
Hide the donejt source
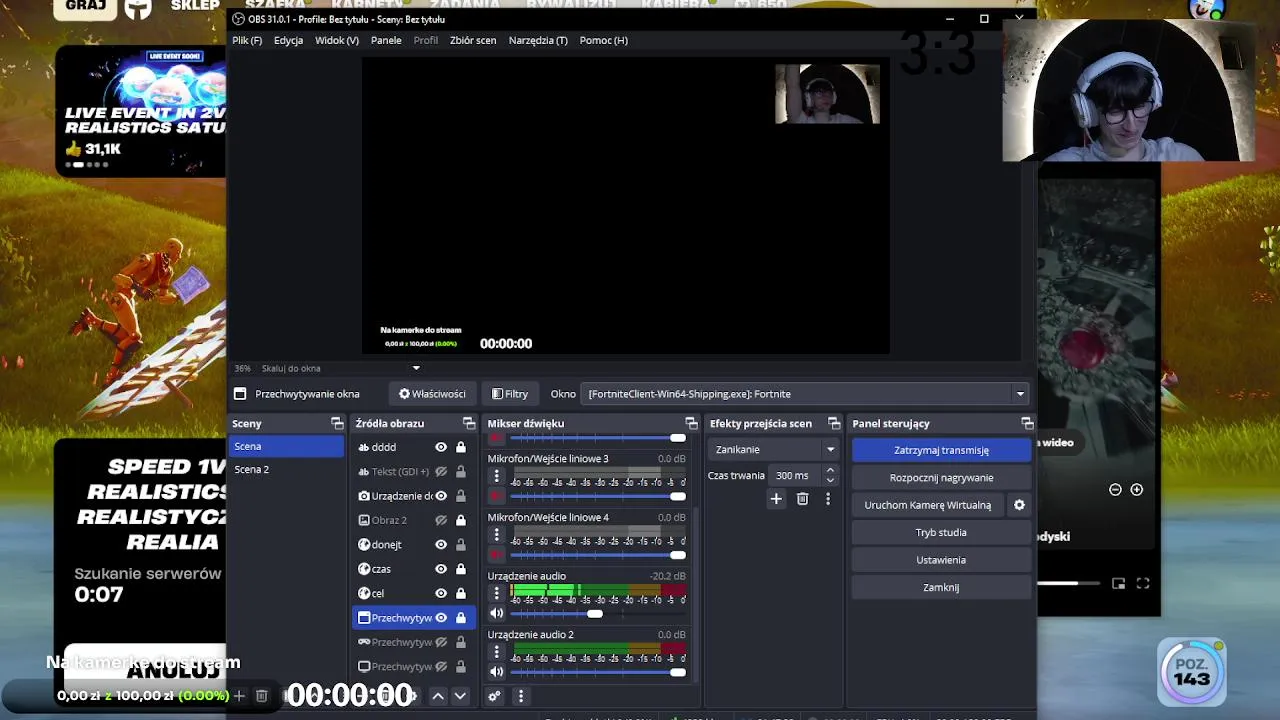click(441, 545)
